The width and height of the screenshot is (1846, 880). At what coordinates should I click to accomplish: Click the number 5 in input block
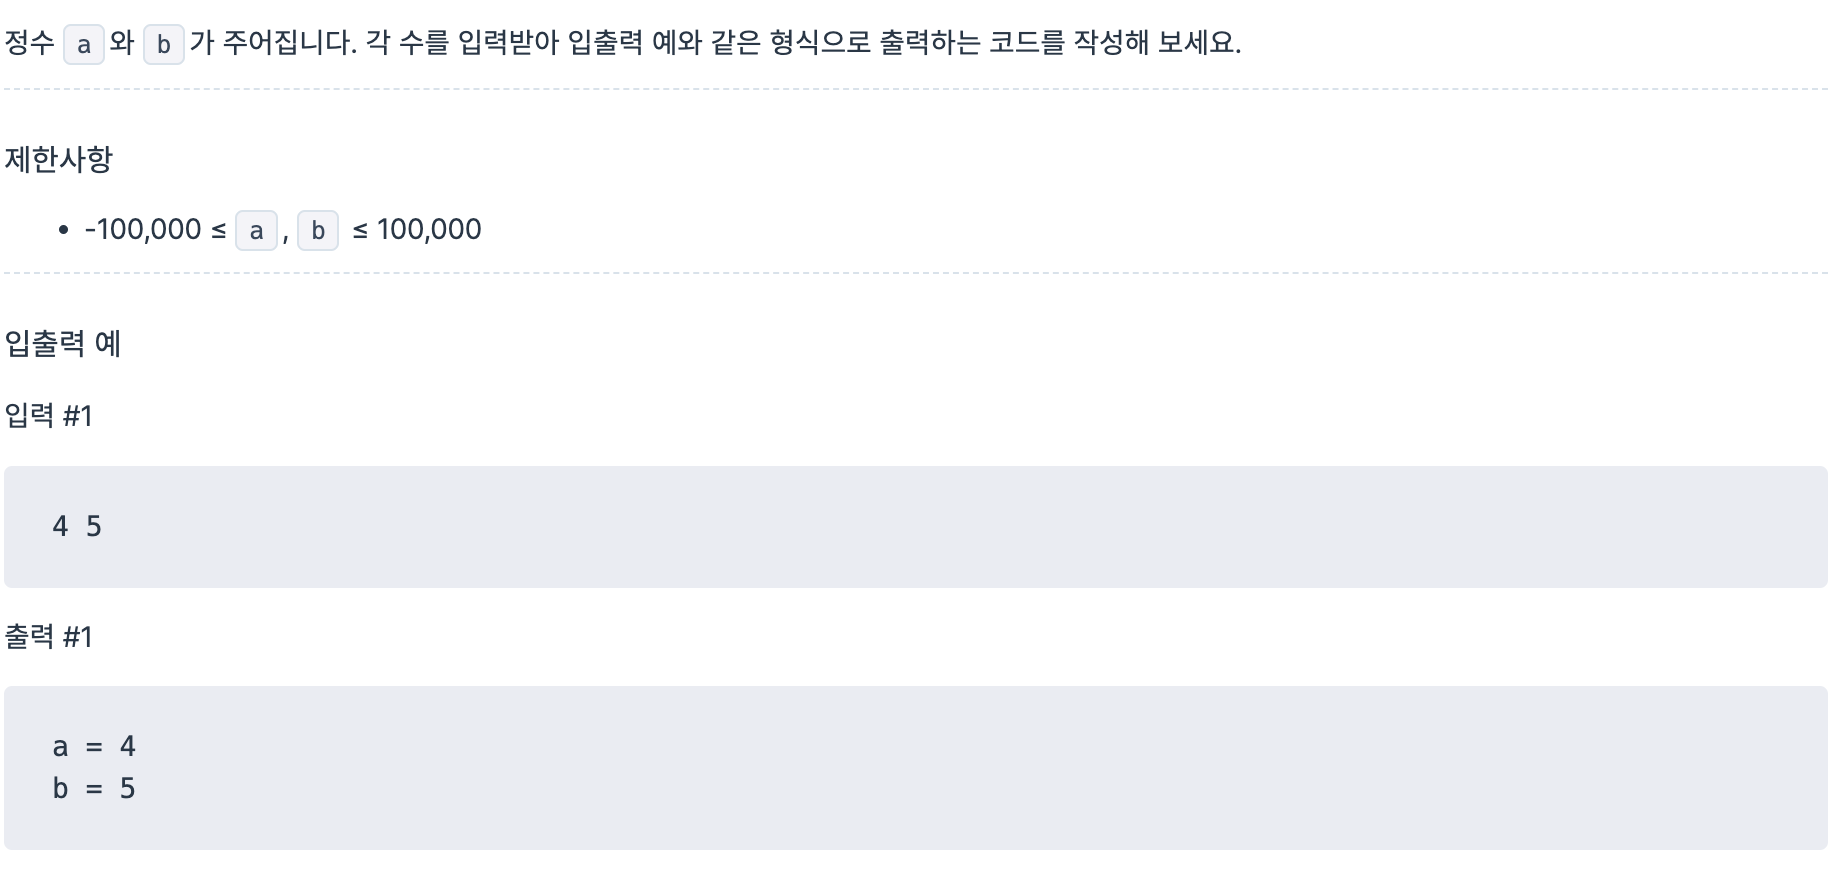(x=94, y=526)
